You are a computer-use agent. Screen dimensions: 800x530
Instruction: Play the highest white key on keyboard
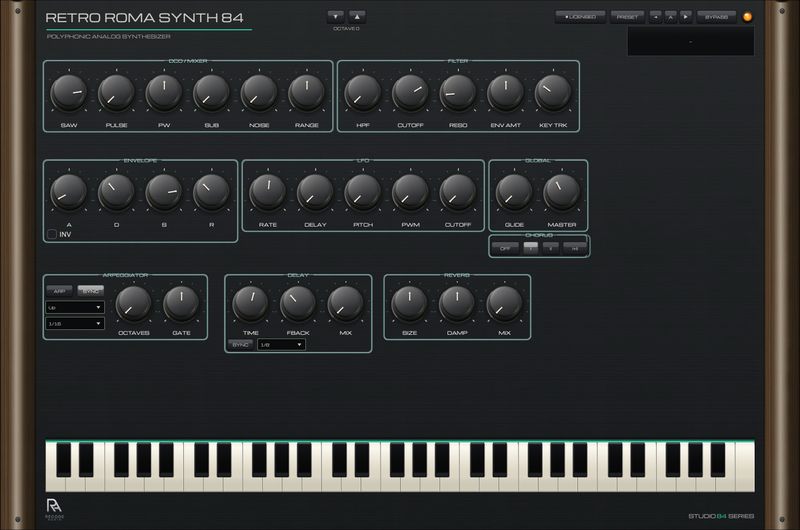pyautogui.click(x=746, y=467)
